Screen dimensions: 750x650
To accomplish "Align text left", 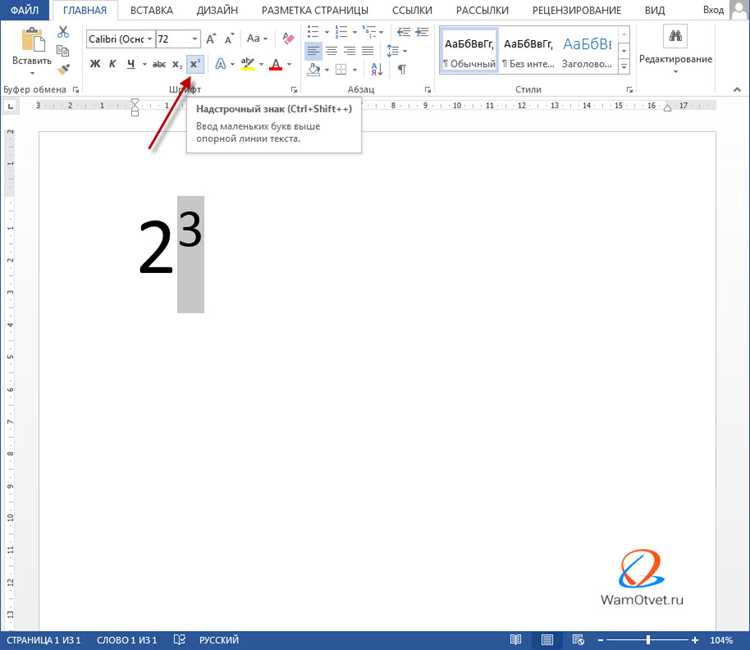I will (313, 50).
